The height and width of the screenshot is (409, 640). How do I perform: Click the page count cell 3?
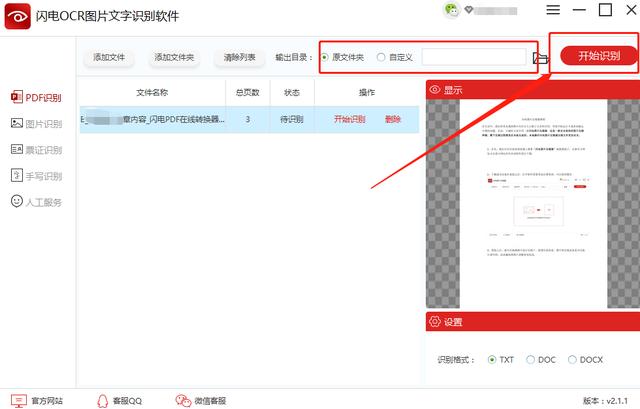(248, 119)
